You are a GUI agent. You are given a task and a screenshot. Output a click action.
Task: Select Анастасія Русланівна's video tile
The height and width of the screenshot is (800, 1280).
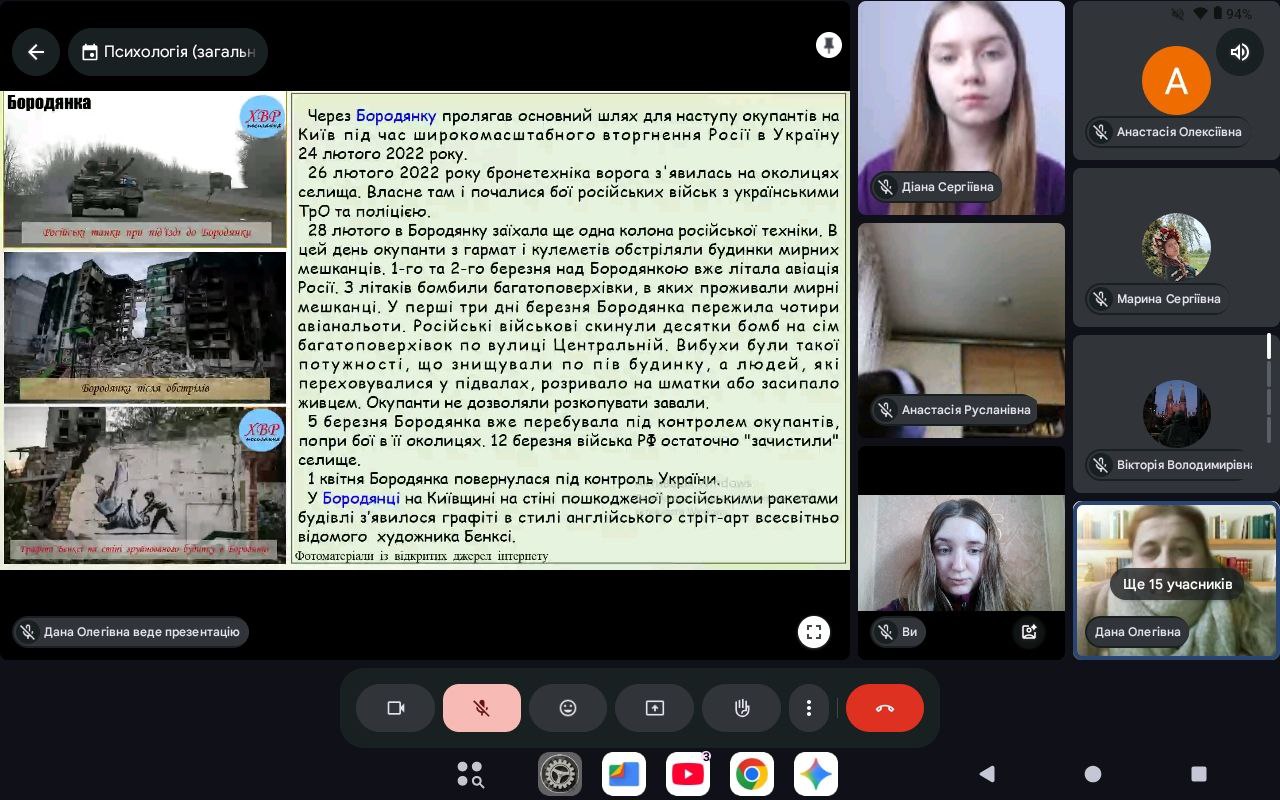click(x=961, y=330)
